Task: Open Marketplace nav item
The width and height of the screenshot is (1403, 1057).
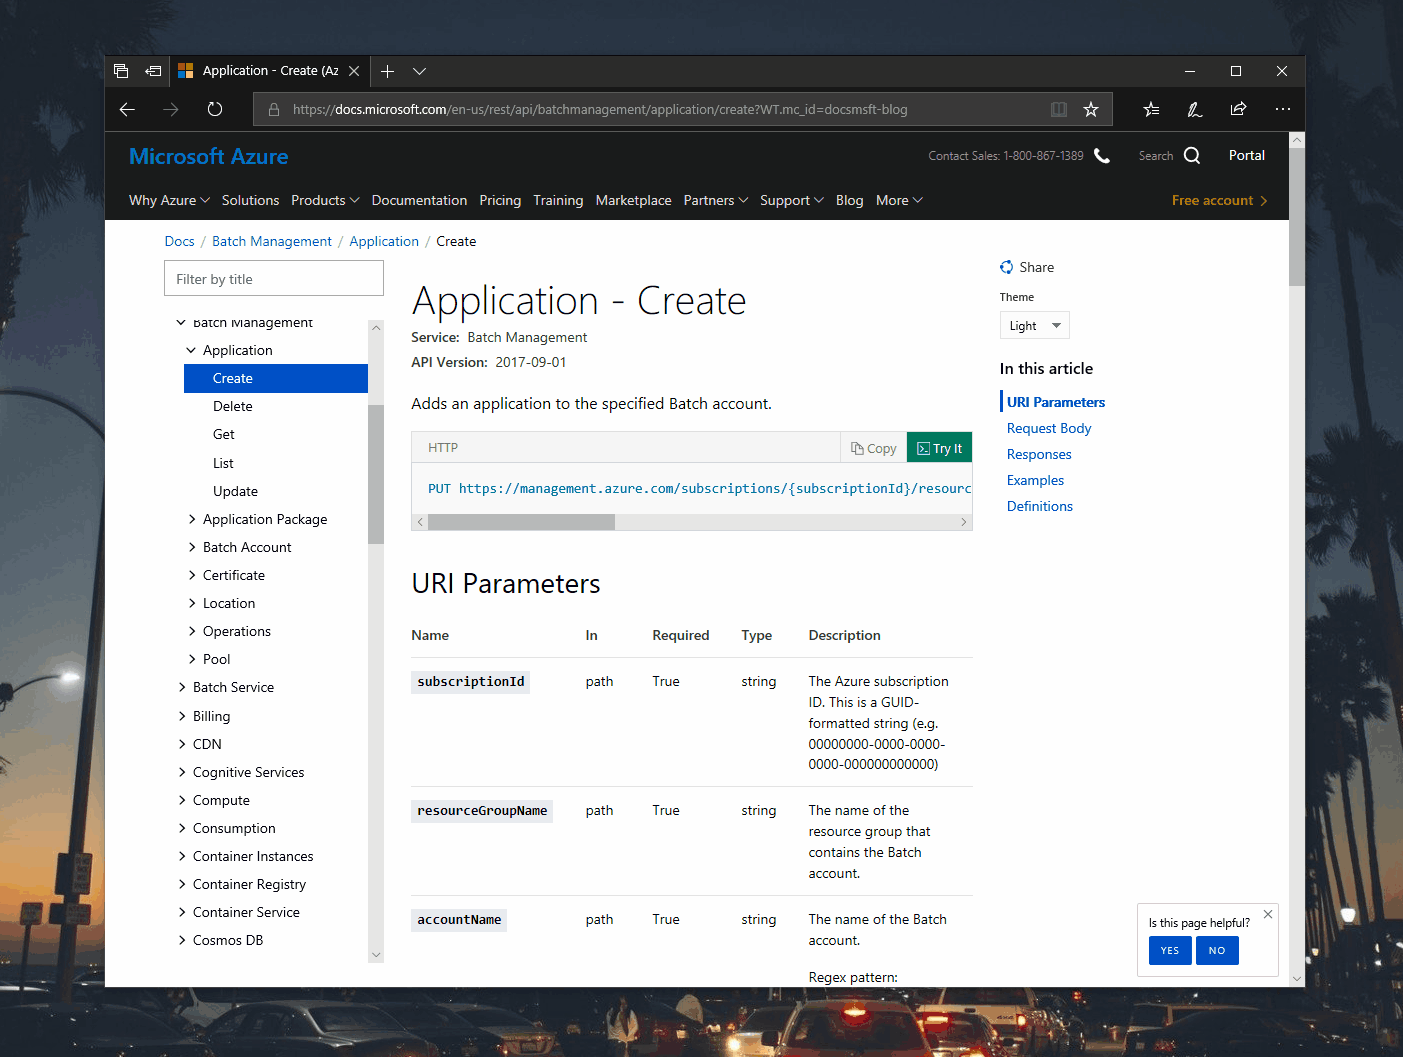Action: (x=634, y=201)
